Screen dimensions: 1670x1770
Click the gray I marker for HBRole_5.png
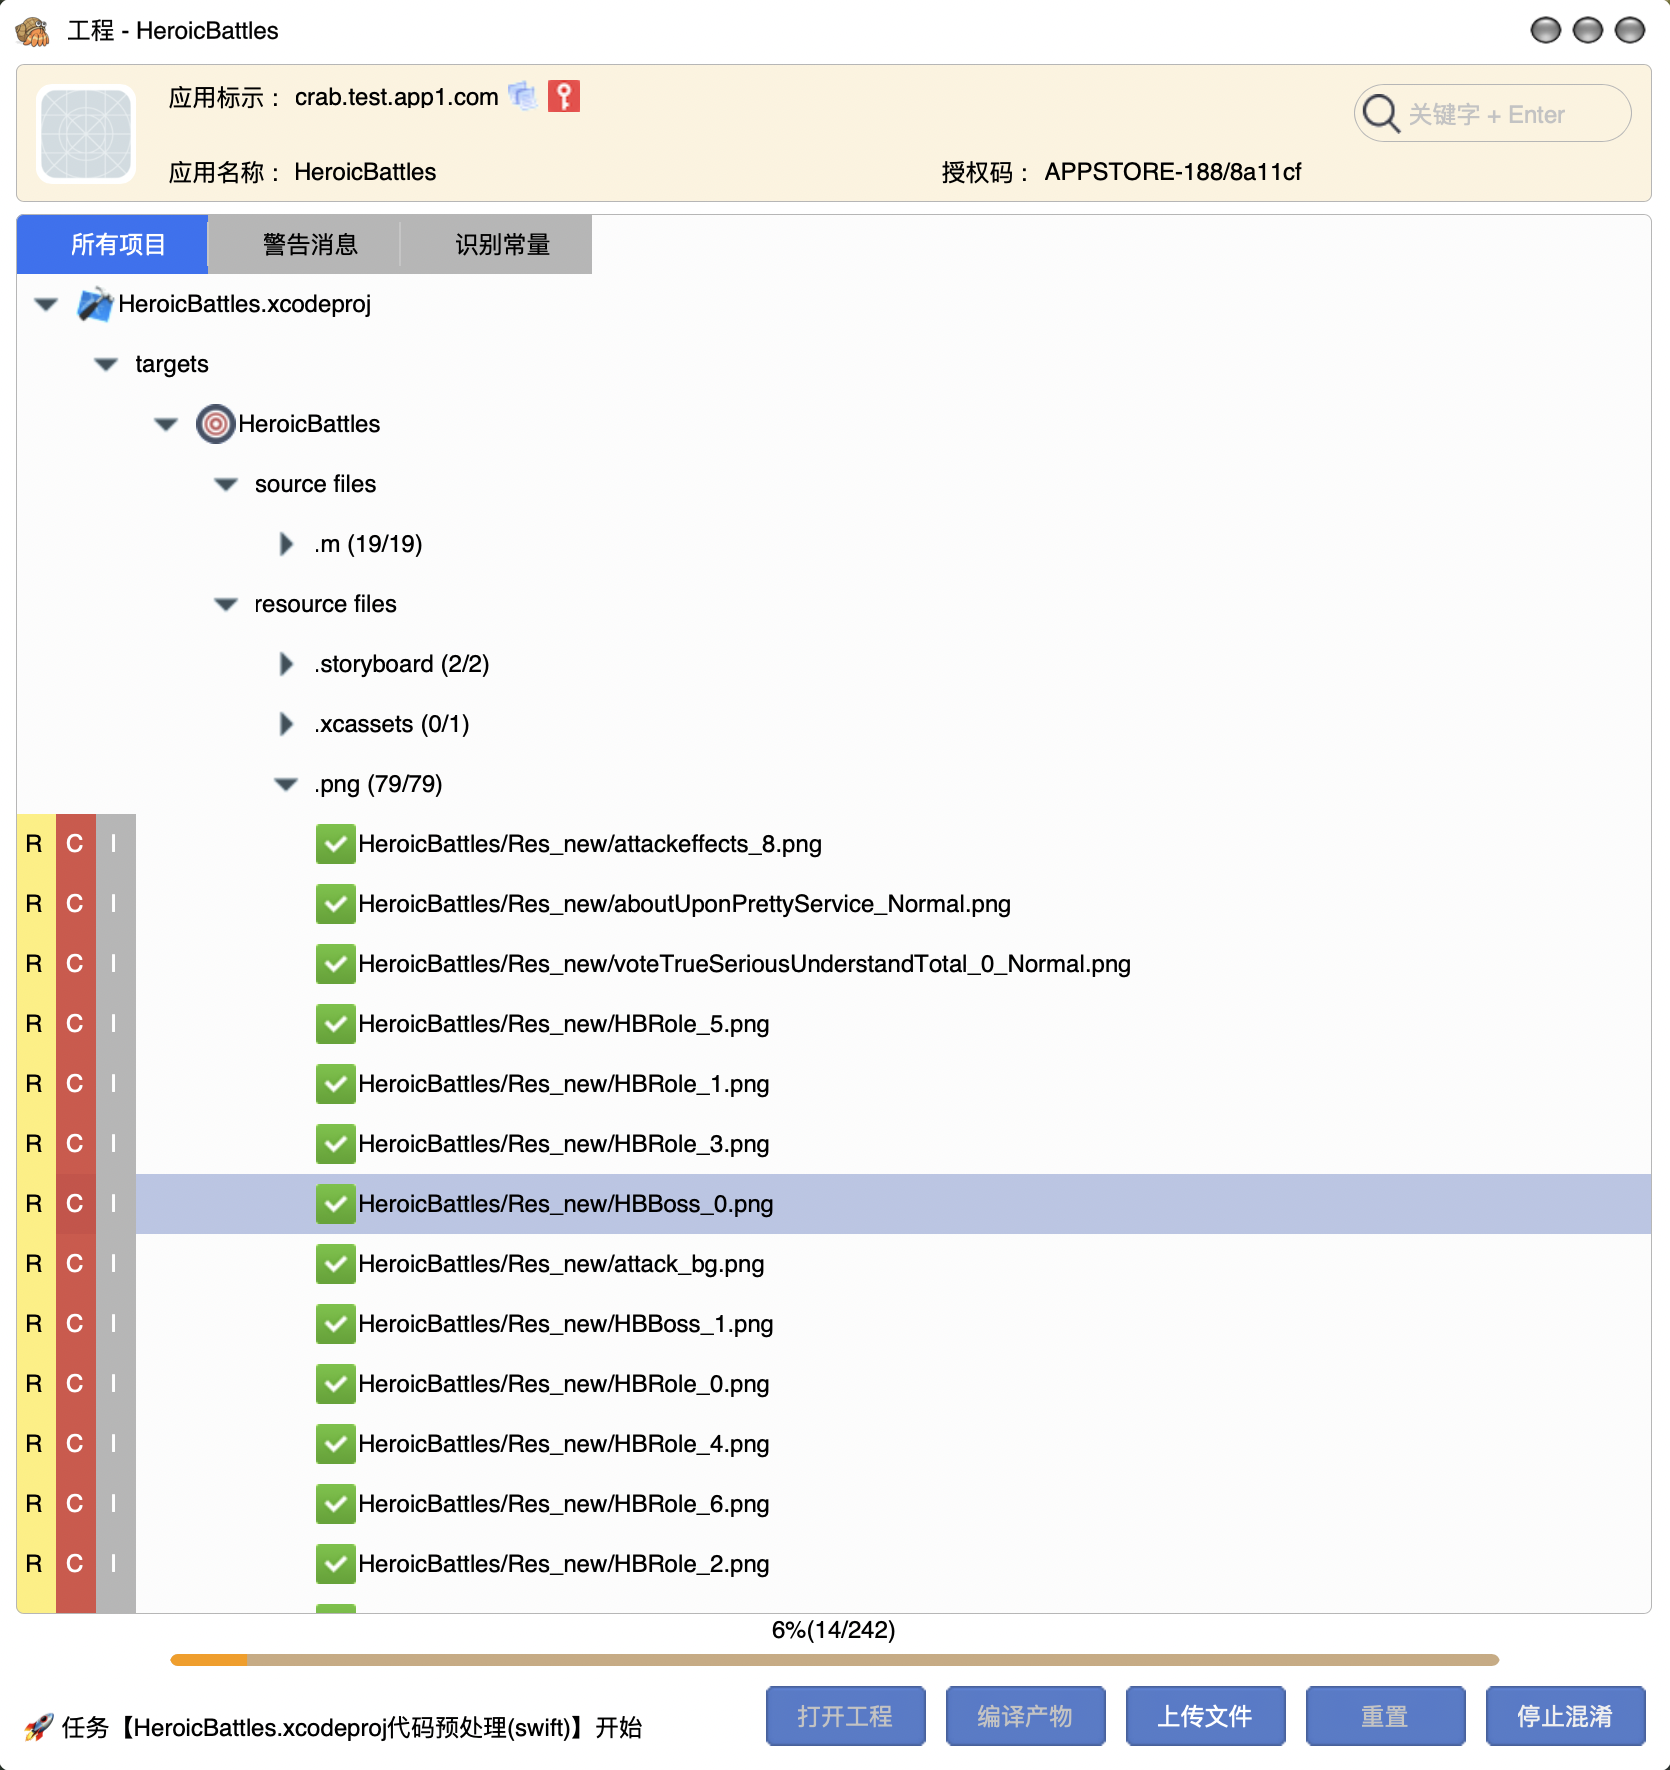[x=115, y=1024]
